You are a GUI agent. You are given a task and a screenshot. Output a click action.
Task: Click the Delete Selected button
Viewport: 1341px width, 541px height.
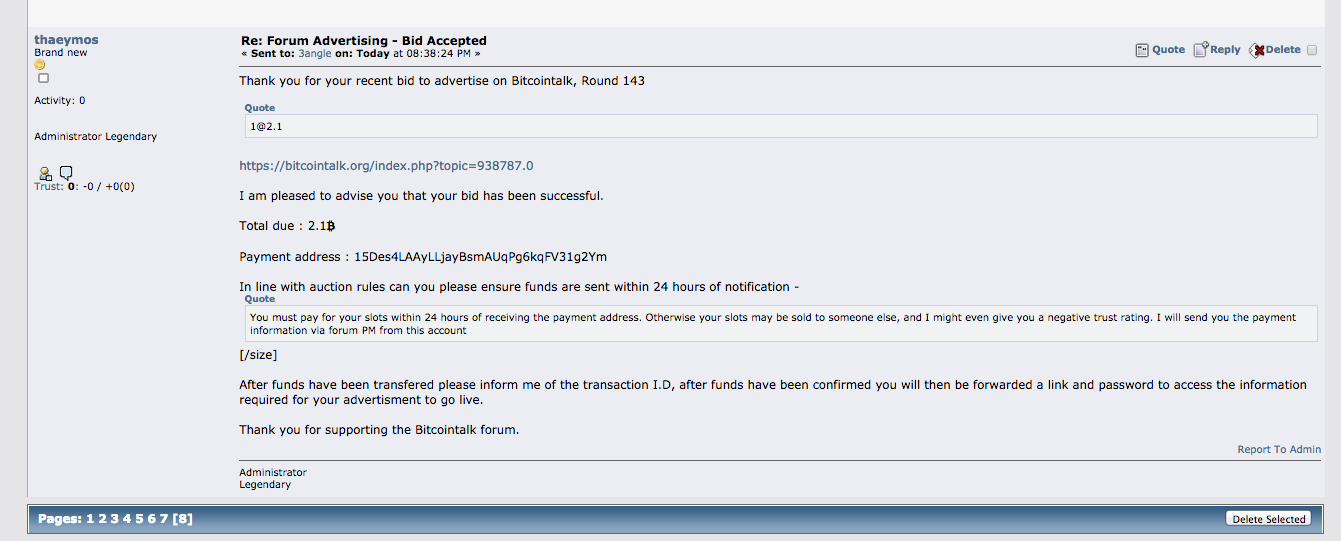1269,519
